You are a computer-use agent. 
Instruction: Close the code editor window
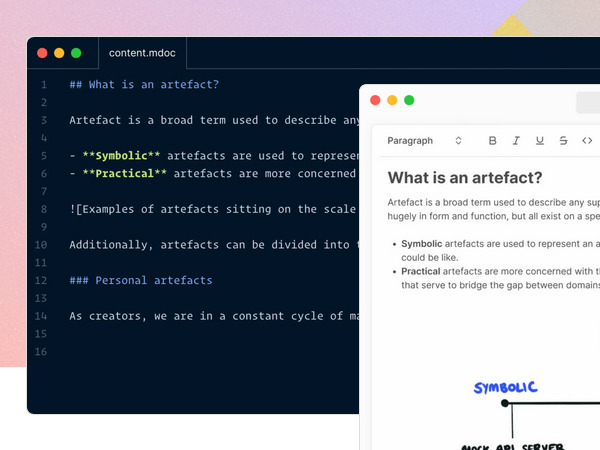pos(42,53)
